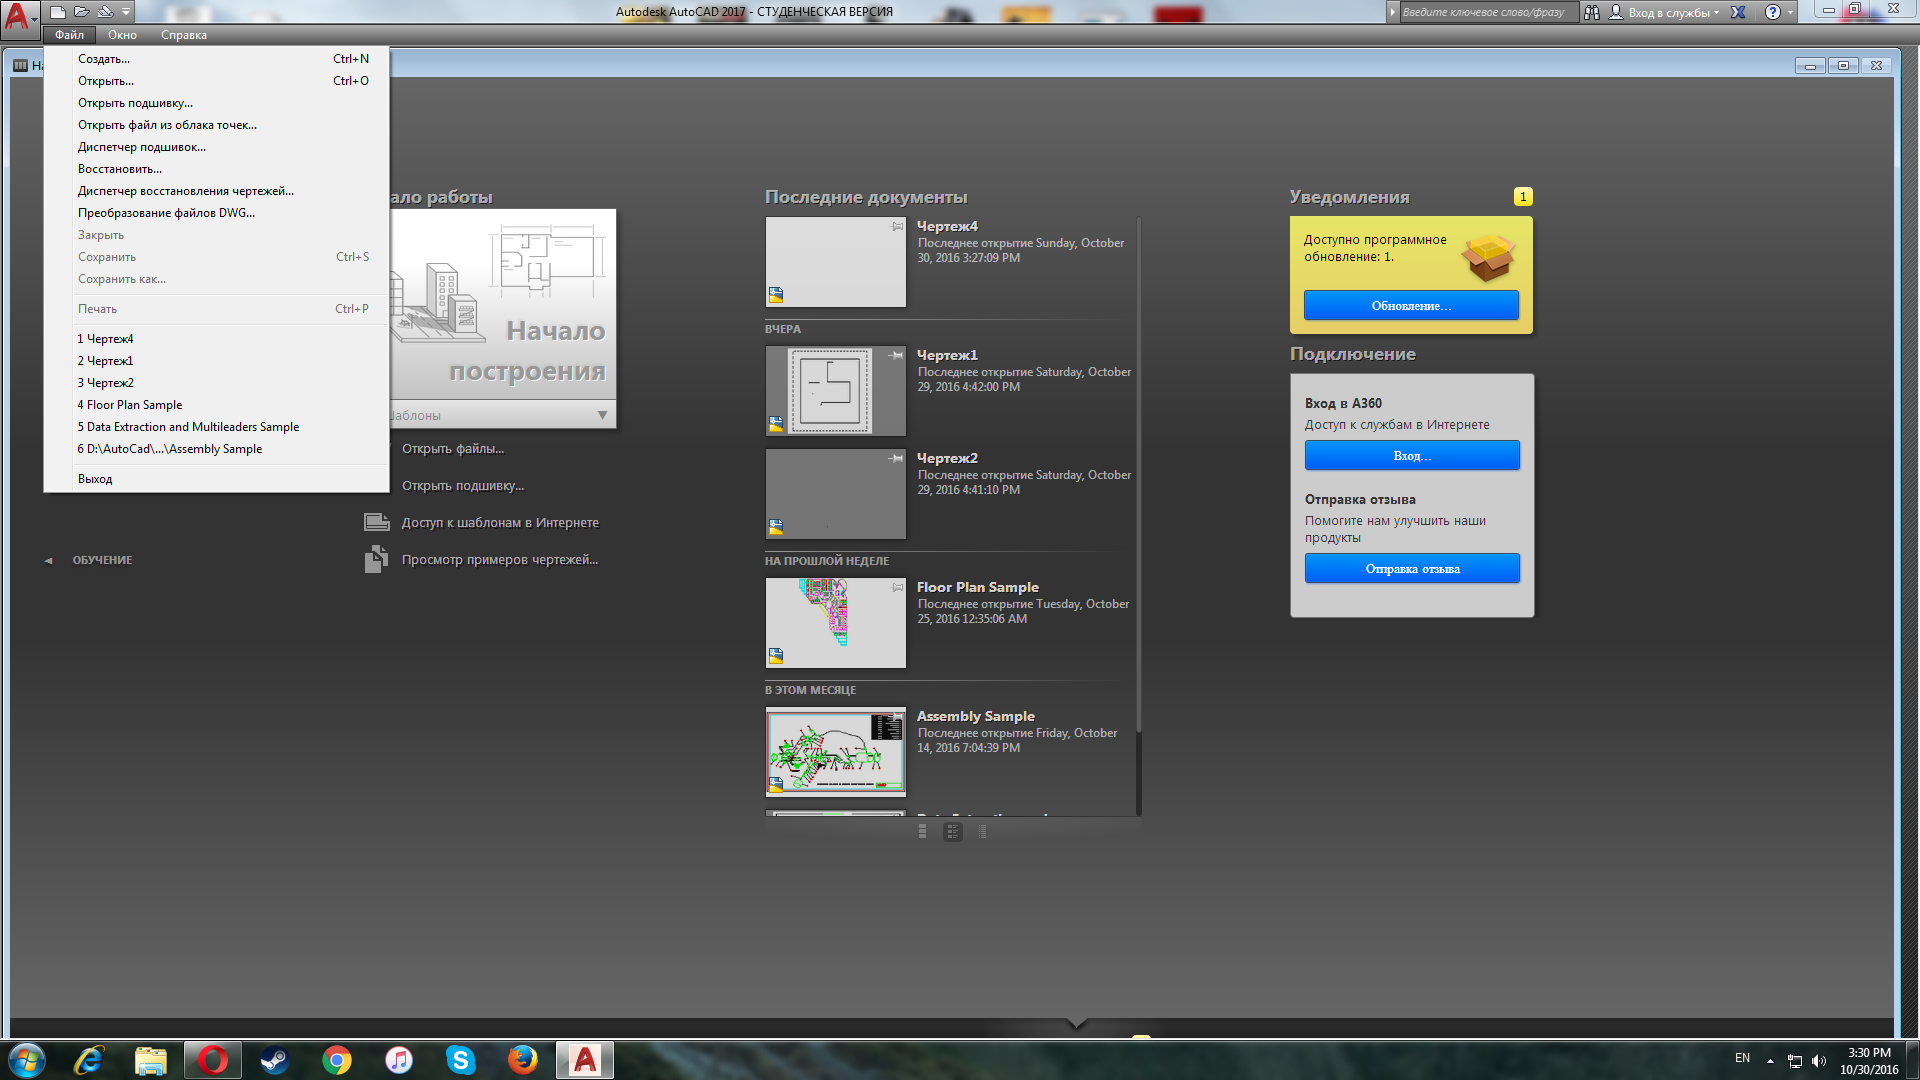Click the sample drawings document icon
This screenshot has height=1080, width=1920.
(377, 559)
